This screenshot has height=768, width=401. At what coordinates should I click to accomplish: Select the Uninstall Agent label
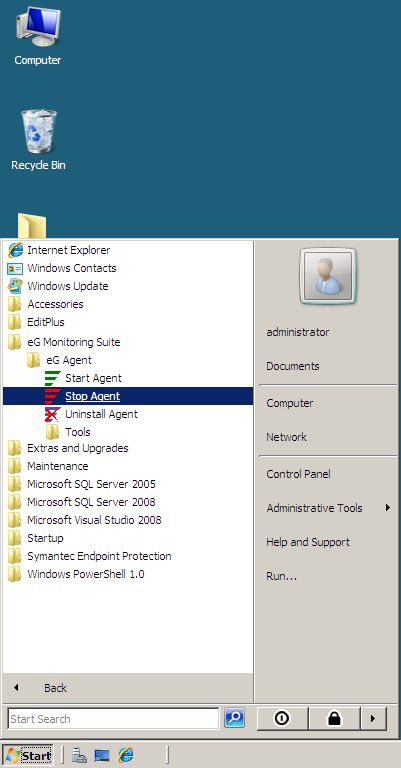coord(101,414)
